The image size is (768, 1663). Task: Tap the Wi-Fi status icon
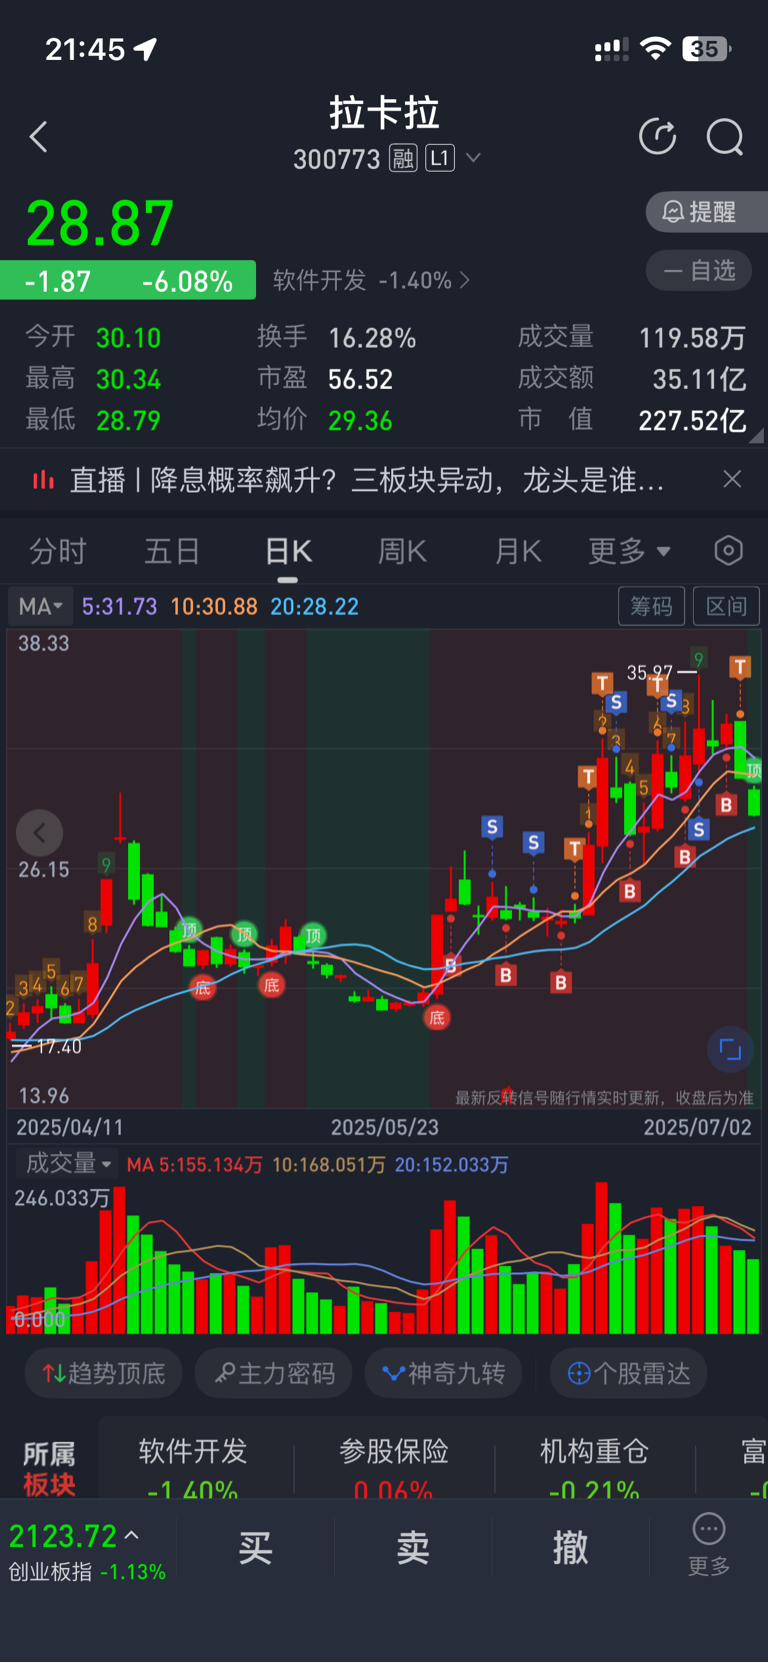click(655, 48)
